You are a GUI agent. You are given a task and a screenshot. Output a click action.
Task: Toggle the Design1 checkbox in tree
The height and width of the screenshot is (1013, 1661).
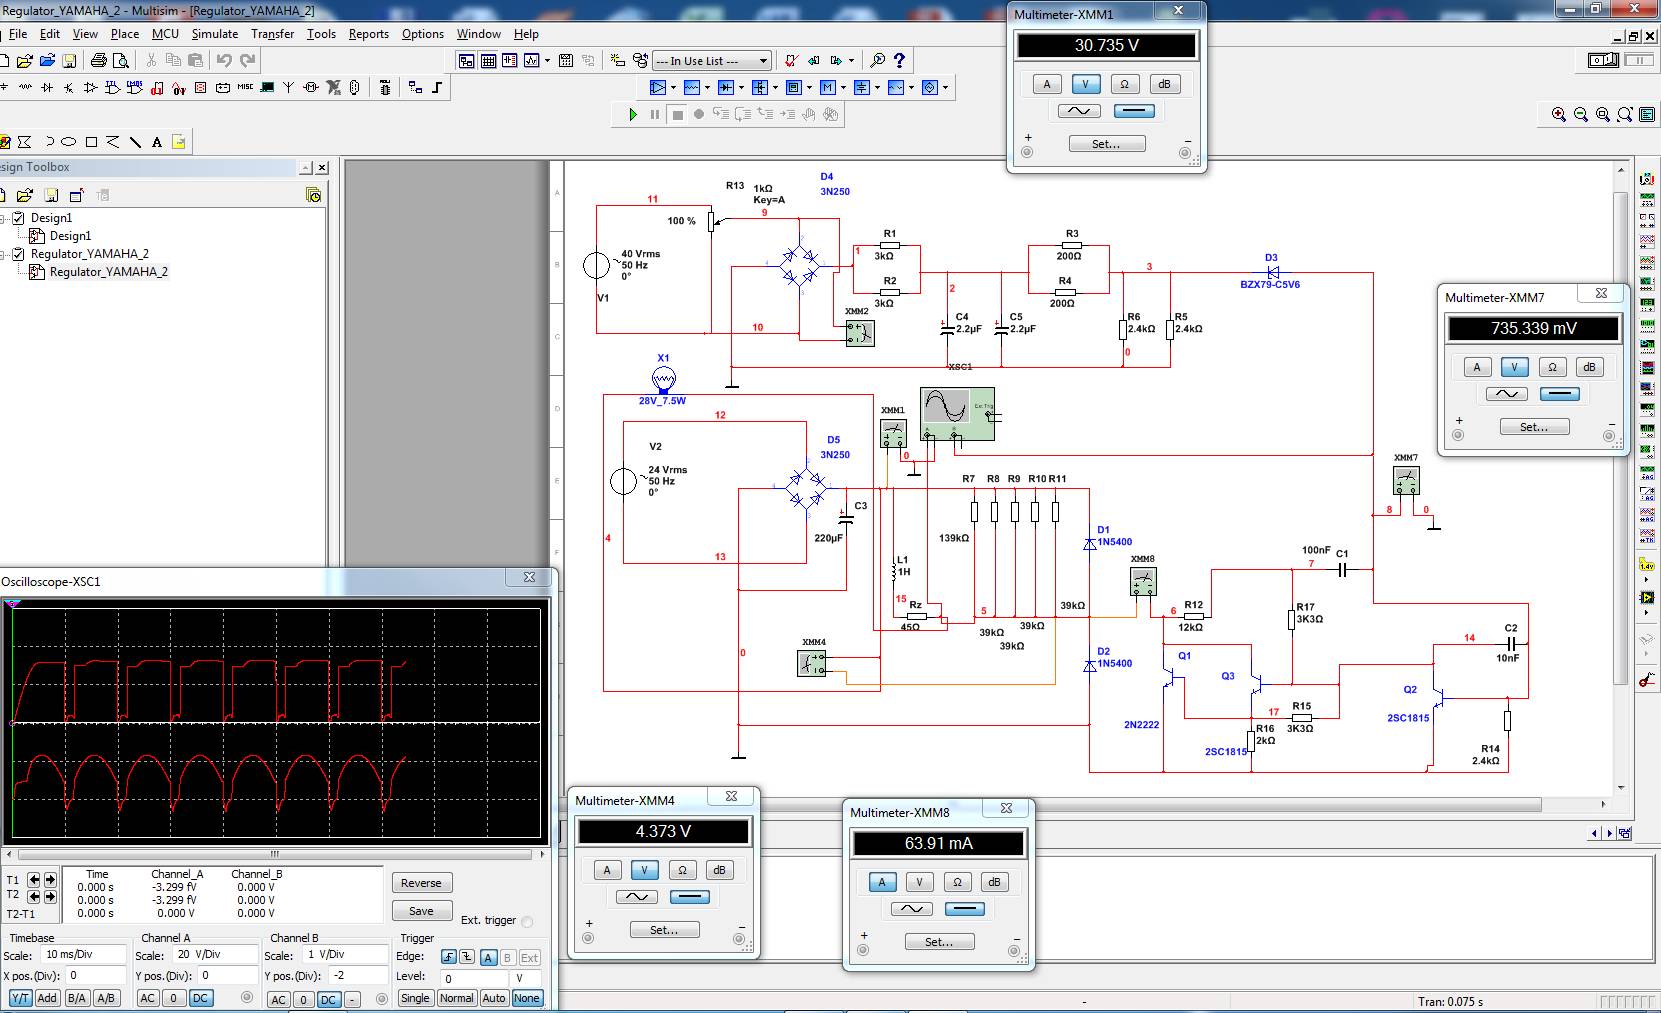click(18, 218)
